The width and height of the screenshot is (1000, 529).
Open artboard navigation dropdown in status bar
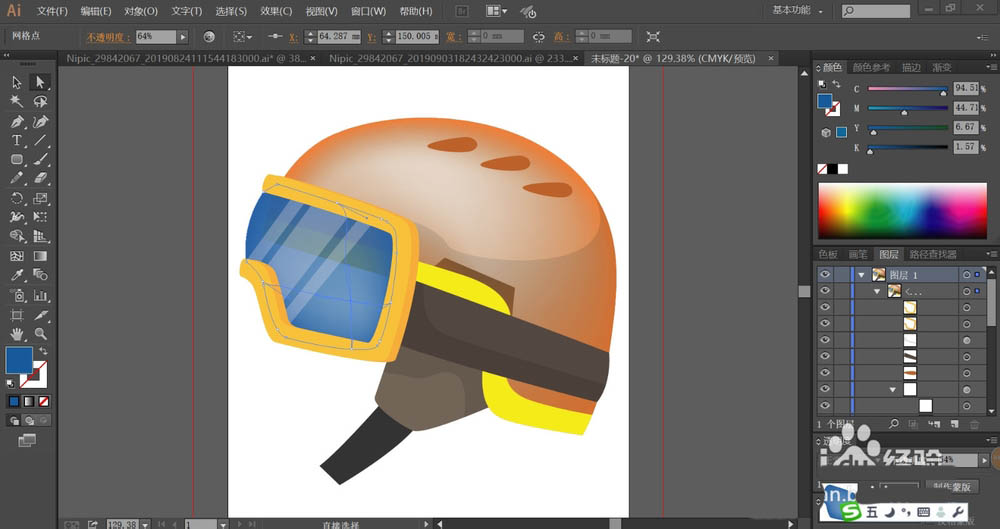[223, 525]
